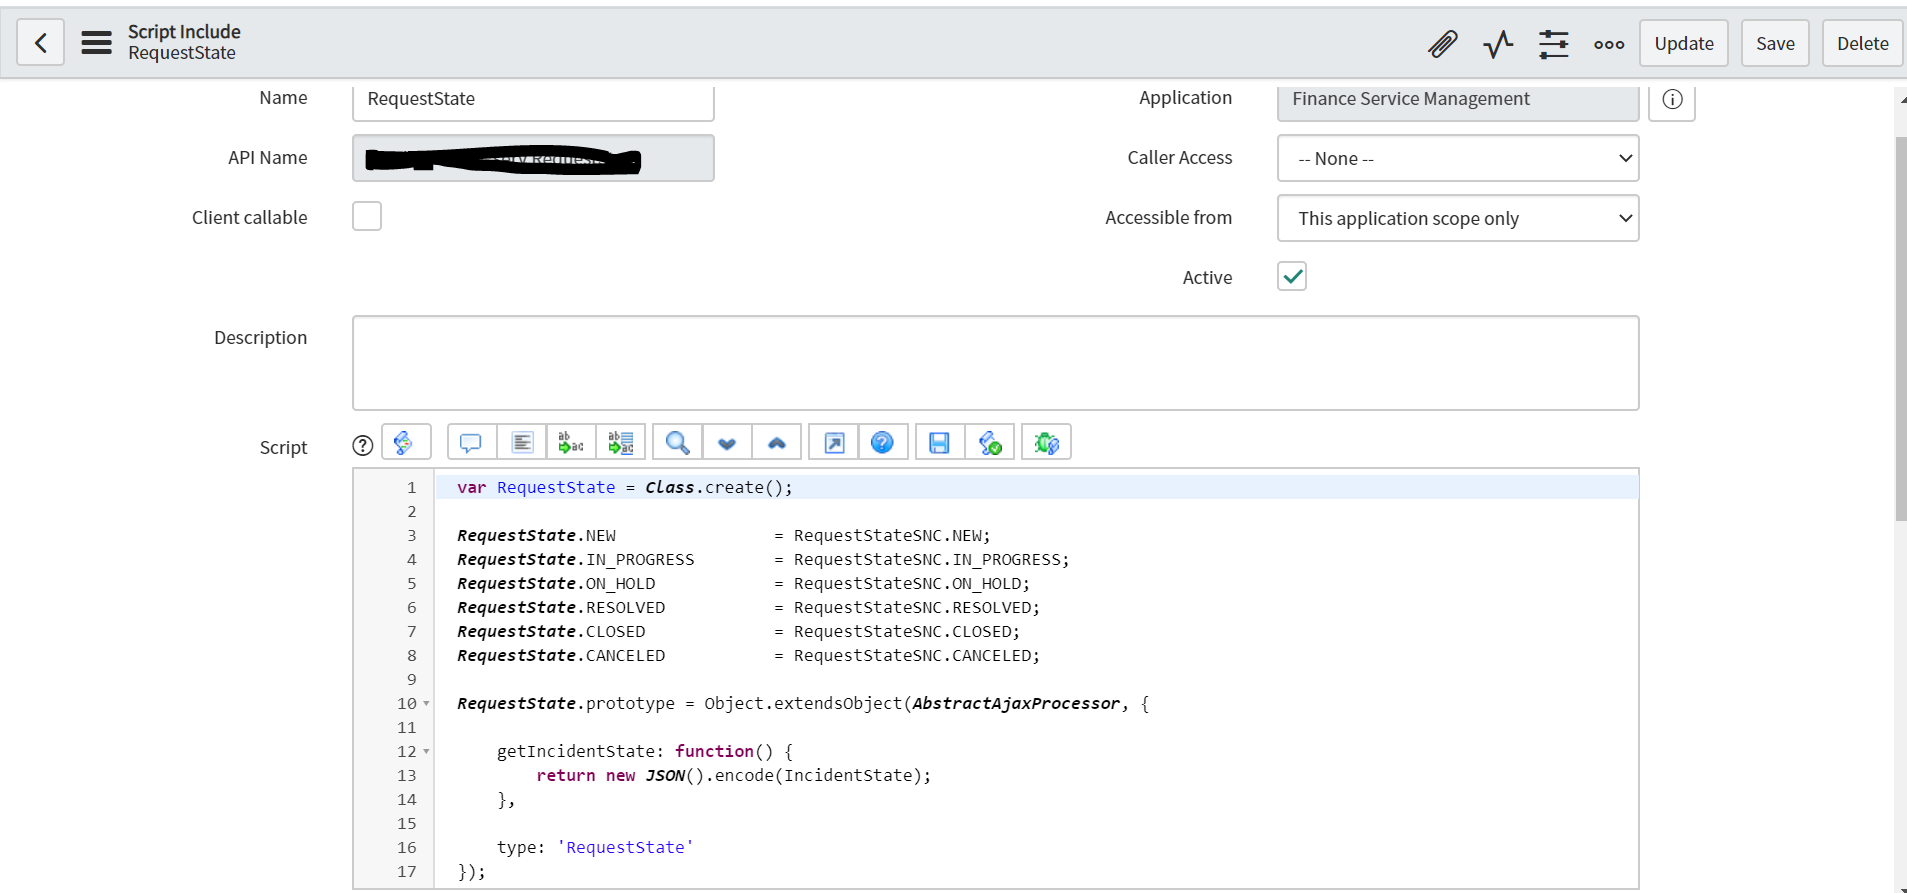Toggle the activity stream icon
The width and height of the screenshot is (1907, 893).
[1498, 44]
